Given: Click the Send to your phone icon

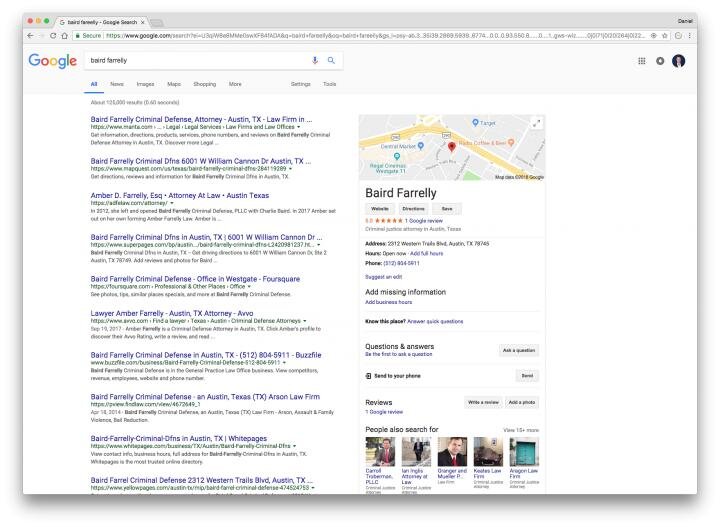Looking at the screenshot, I should [368, 376].
